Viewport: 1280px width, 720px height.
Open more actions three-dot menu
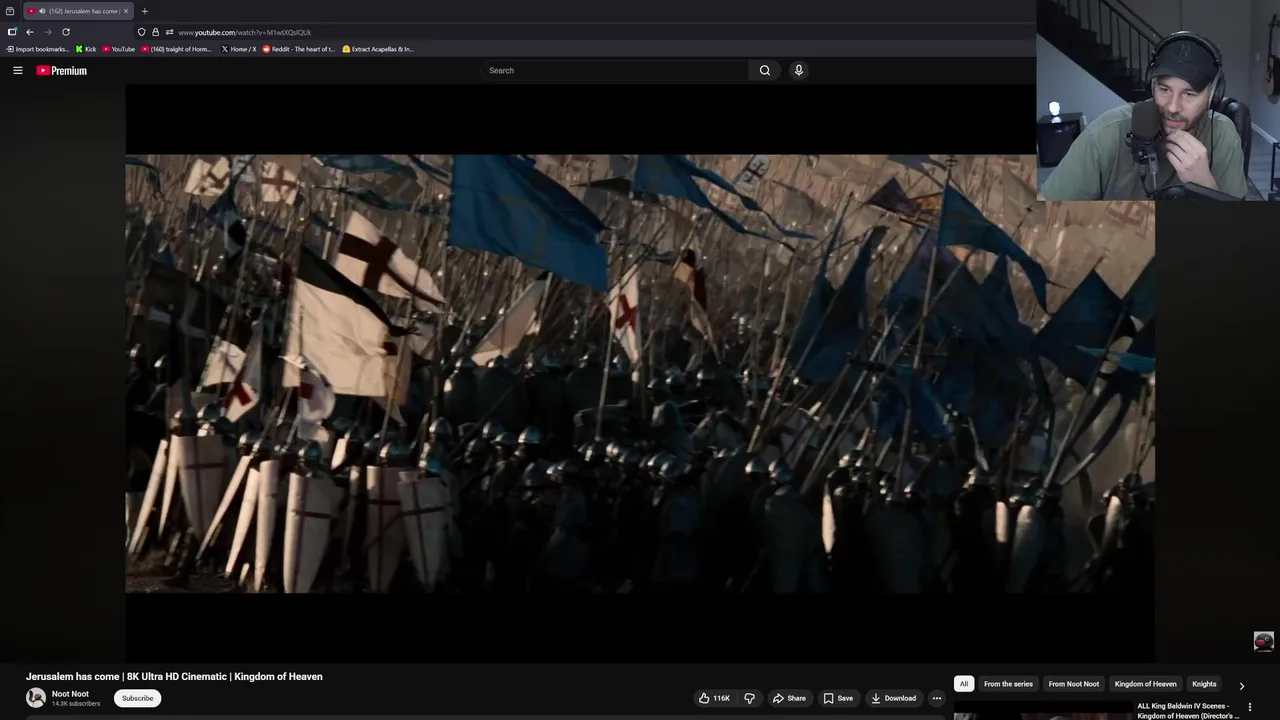tap(937, 698)
